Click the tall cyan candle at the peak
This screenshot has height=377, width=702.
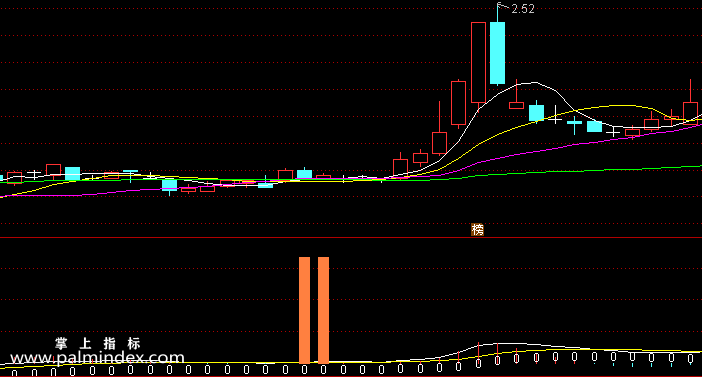click(x=497, y=53)
